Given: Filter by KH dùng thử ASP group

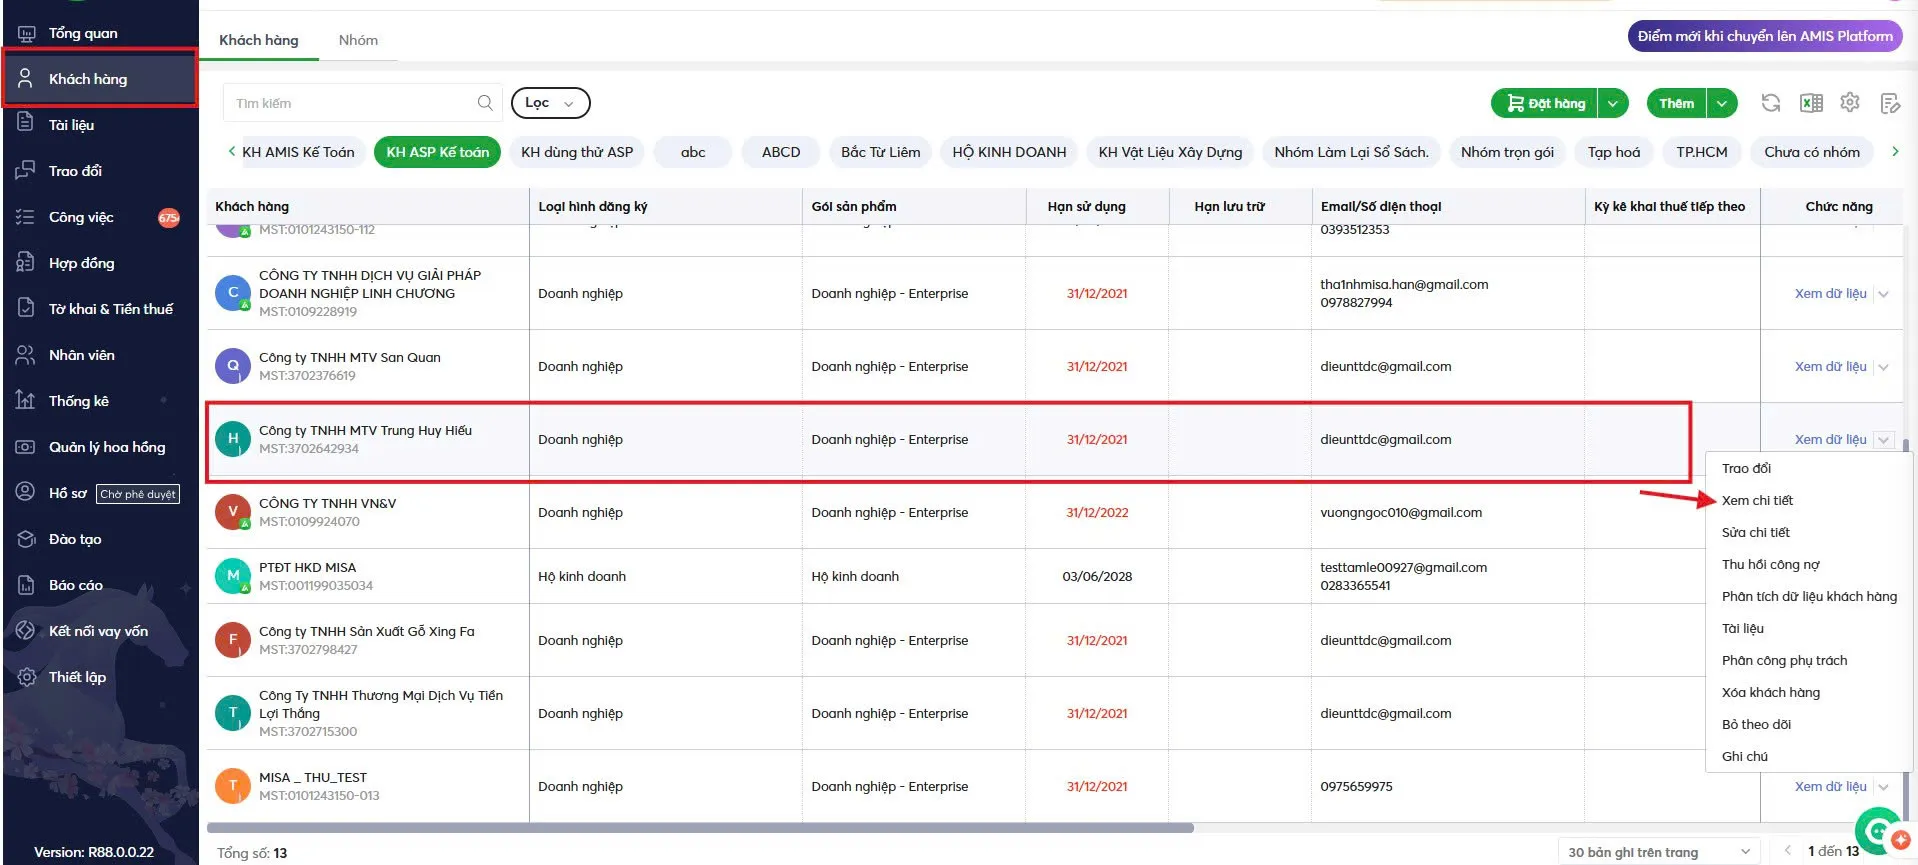Looking at the screenshot, I should point(577,152).
